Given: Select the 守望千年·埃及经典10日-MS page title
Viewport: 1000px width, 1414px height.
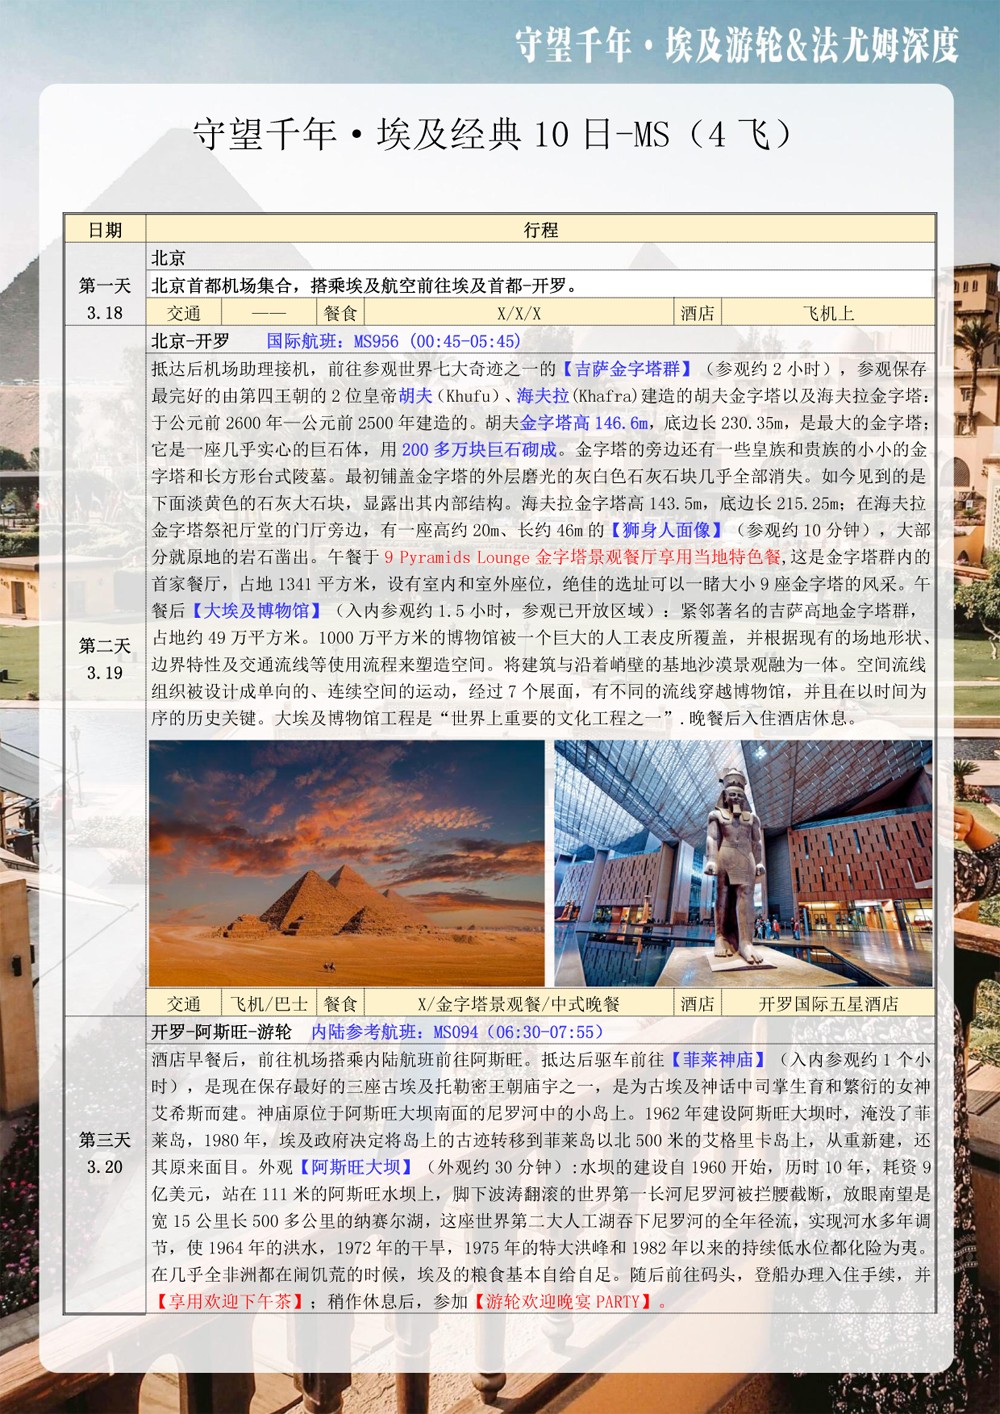Looking at the screenshot, I should (x=492, y=134).
